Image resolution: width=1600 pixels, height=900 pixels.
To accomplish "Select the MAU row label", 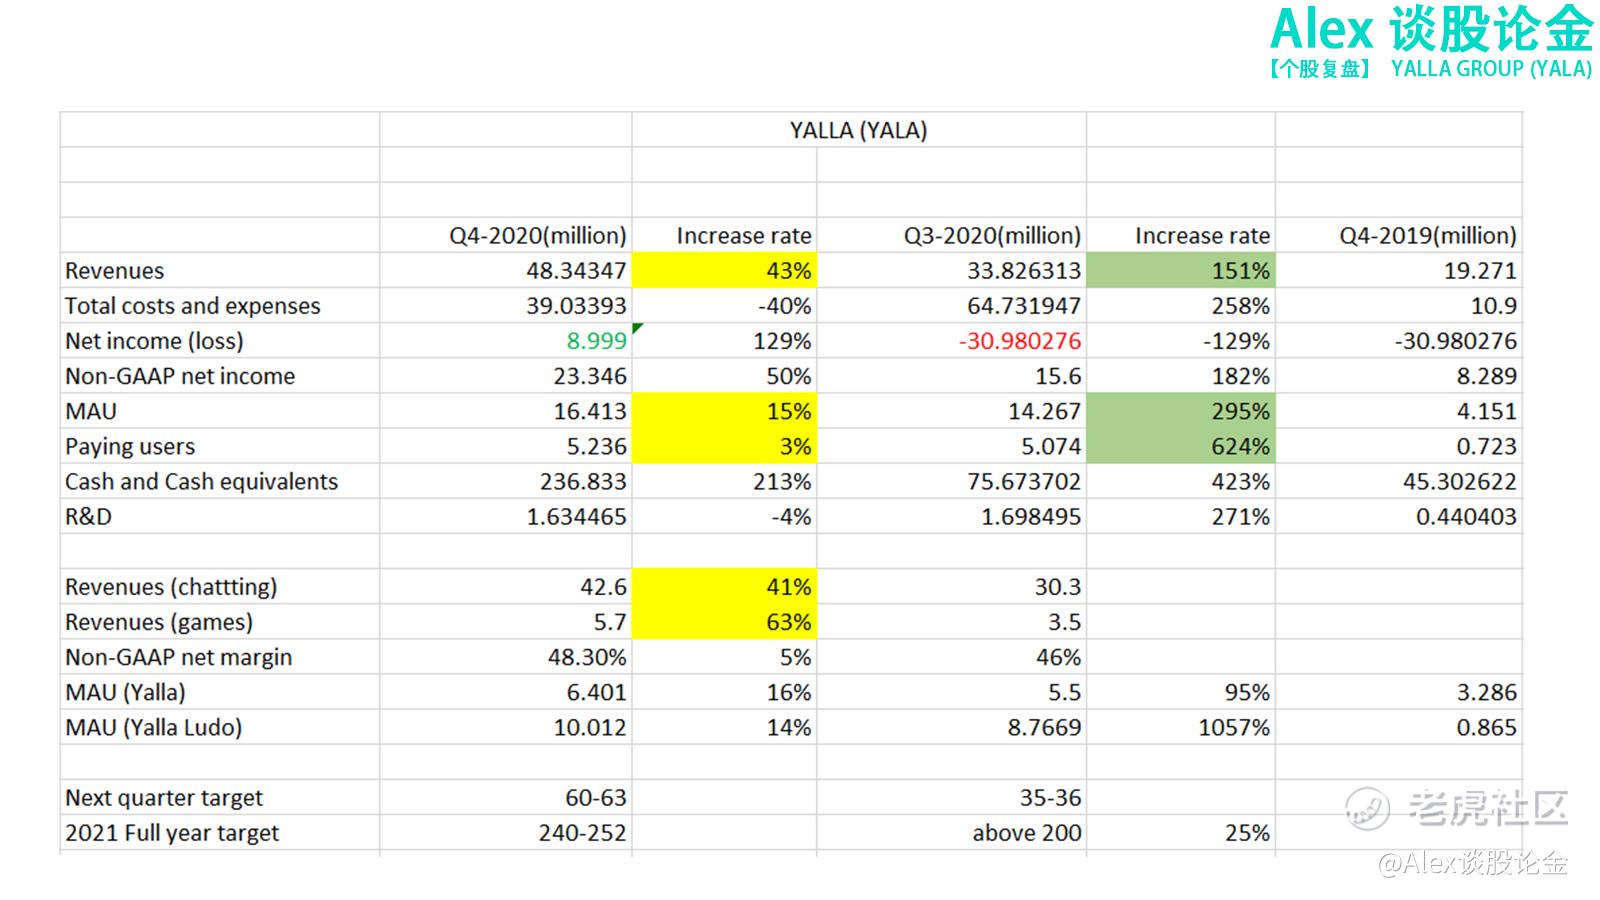I will 91,411.
